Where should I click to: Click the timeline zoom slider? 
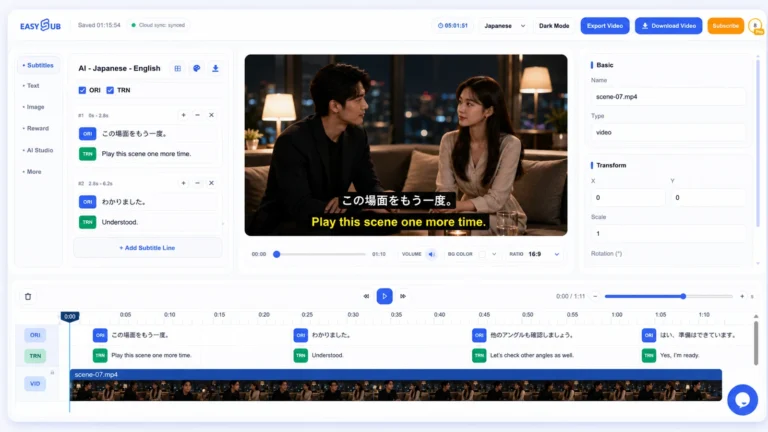pyautogui.click(x=669, y=296)
